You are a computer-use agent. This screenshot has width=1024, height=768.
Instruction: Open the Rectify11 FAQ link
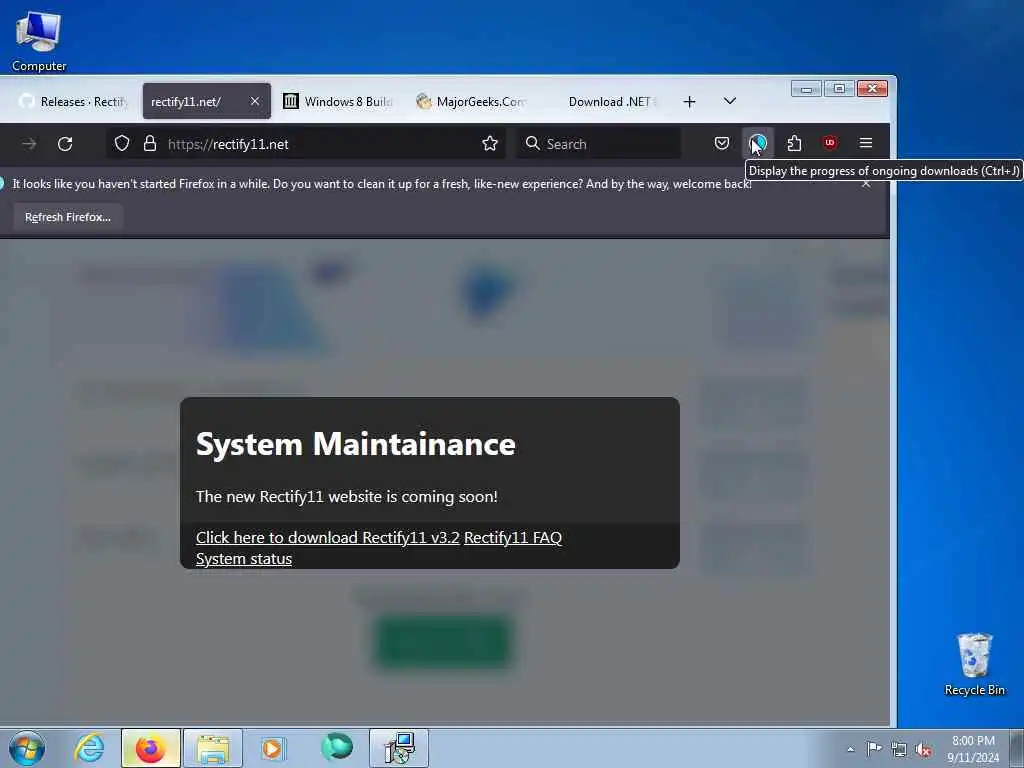(x=513, y=537)
